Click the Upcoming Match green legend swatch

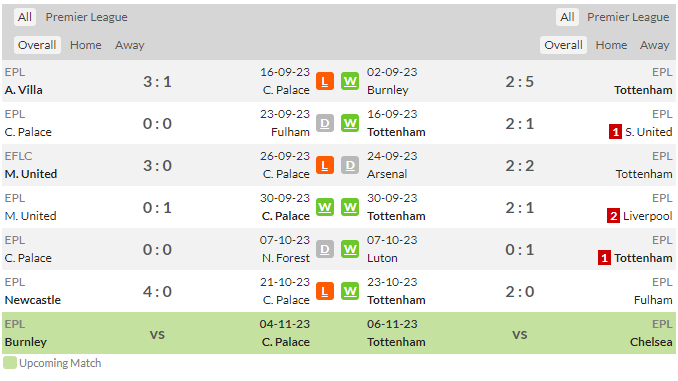pyautogui.click(x=10, y=362)
